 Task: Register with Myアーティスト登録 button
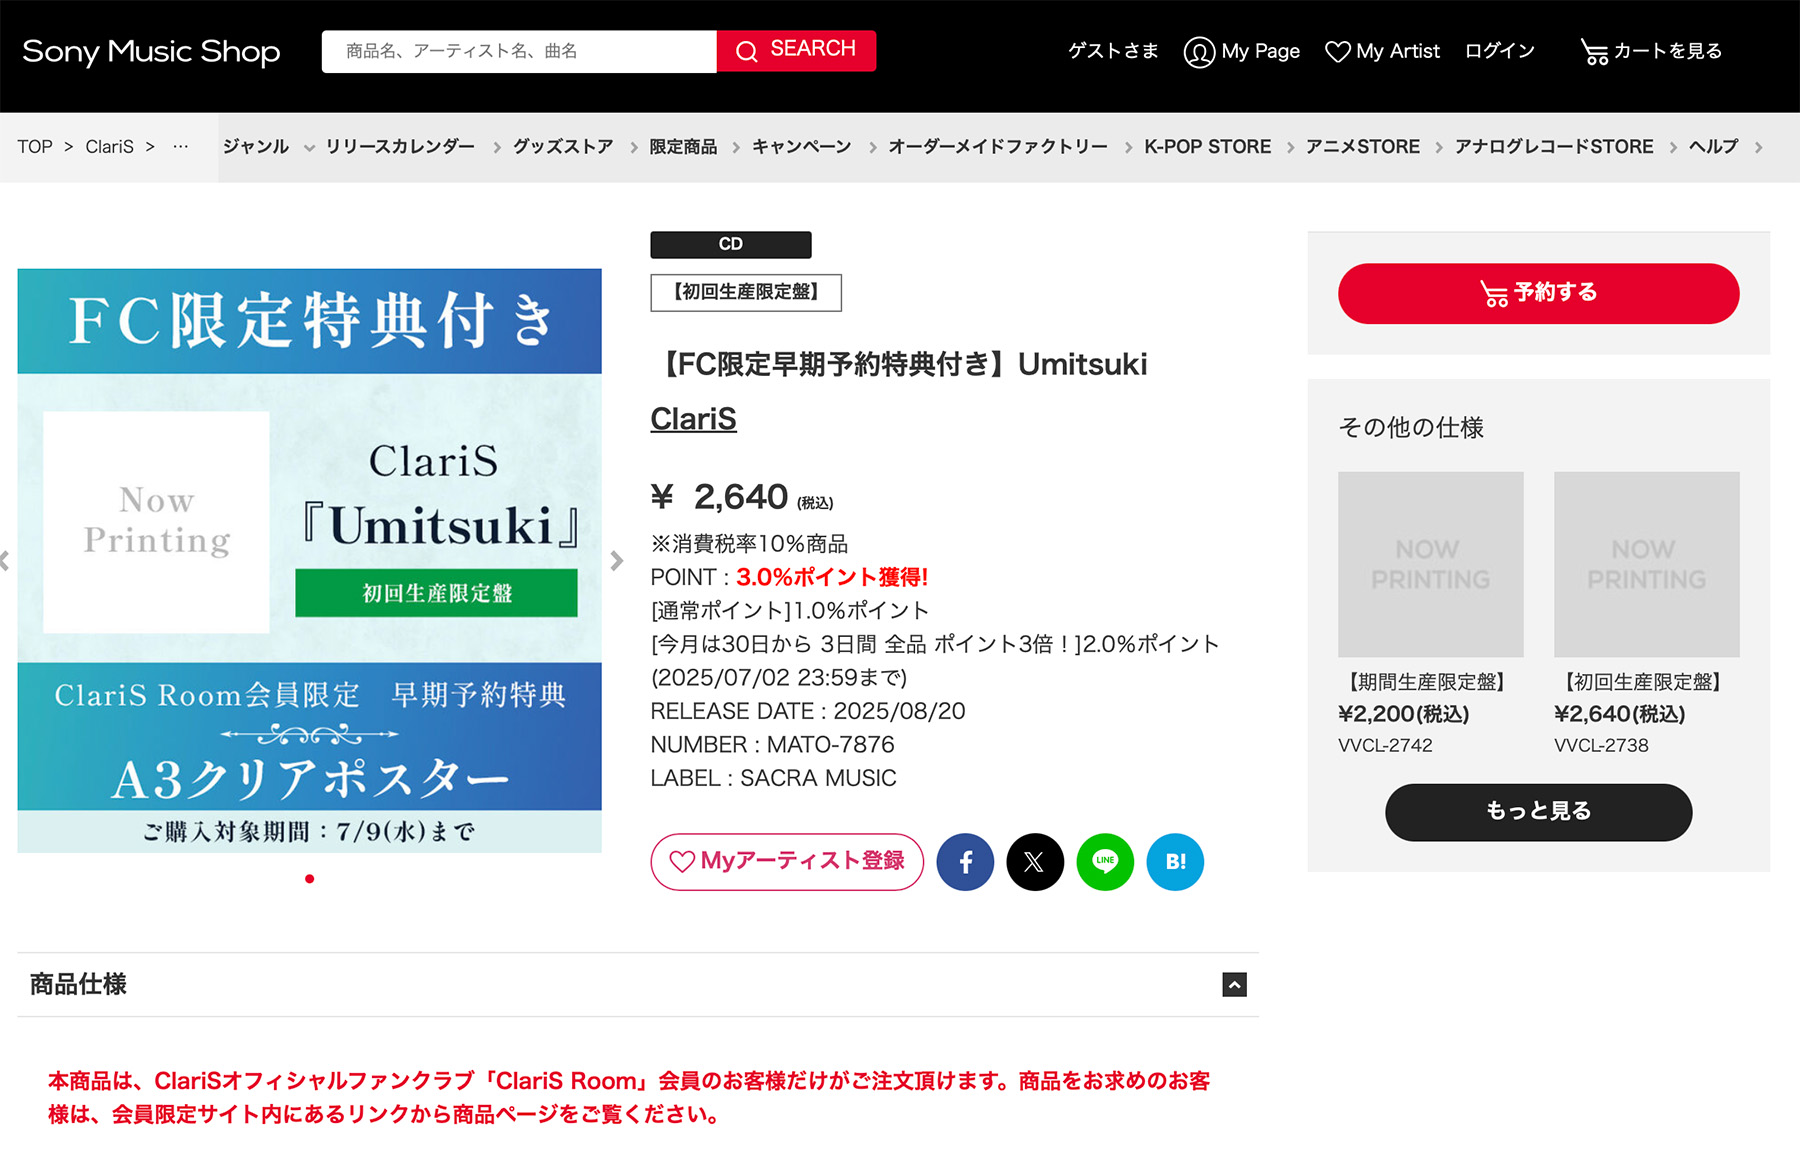click(787, 862)
